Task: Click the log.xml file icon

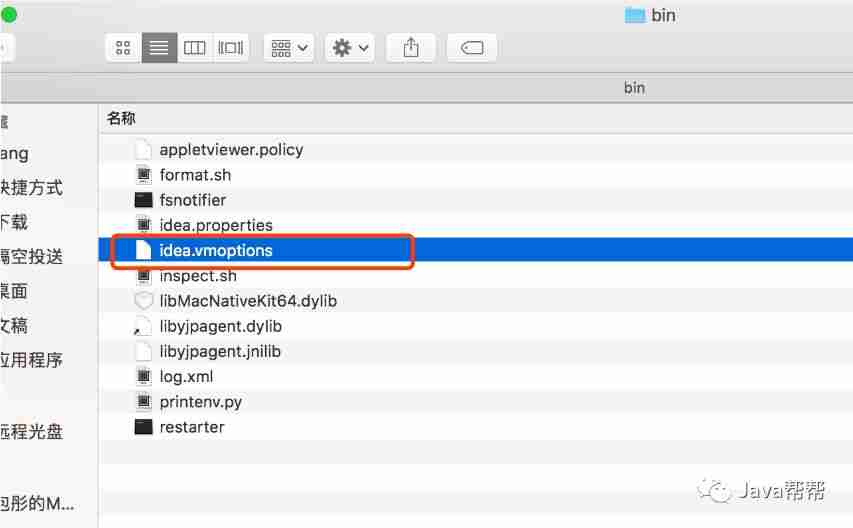Action: point(144,376)
